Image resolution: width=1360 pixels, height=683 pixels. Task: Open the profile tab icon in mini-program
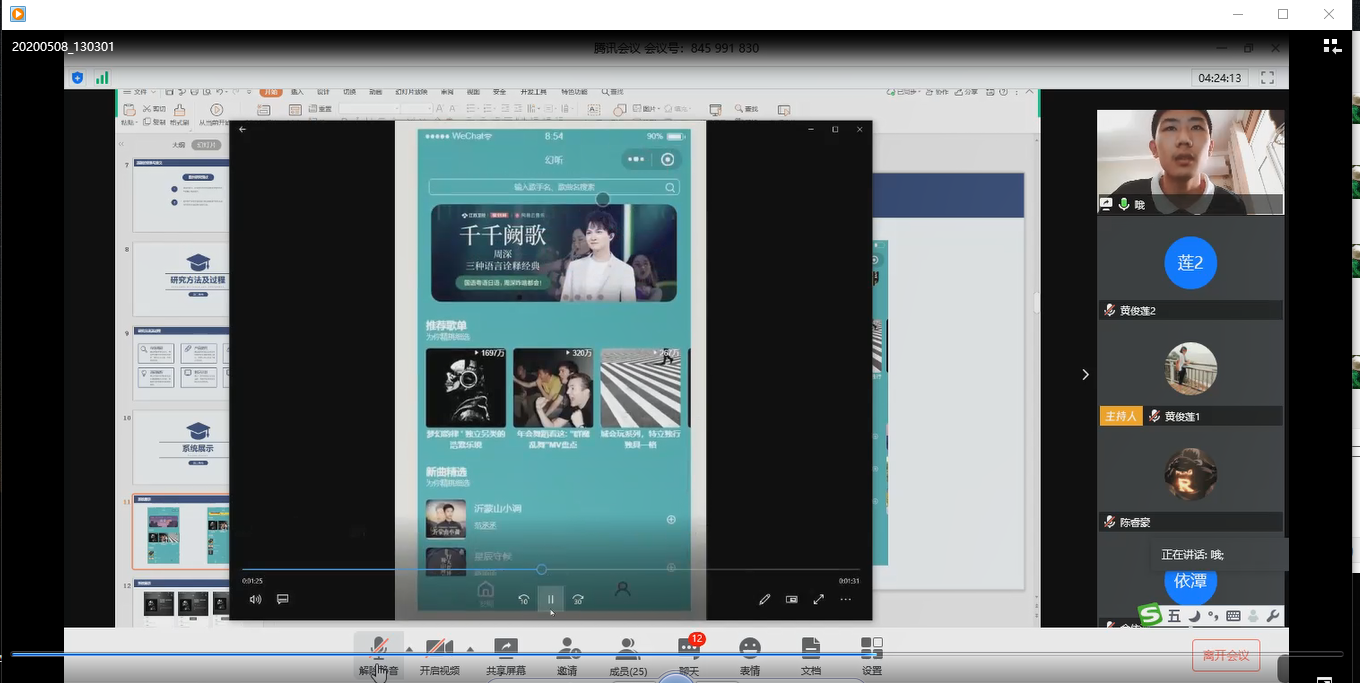pos(622,589)
